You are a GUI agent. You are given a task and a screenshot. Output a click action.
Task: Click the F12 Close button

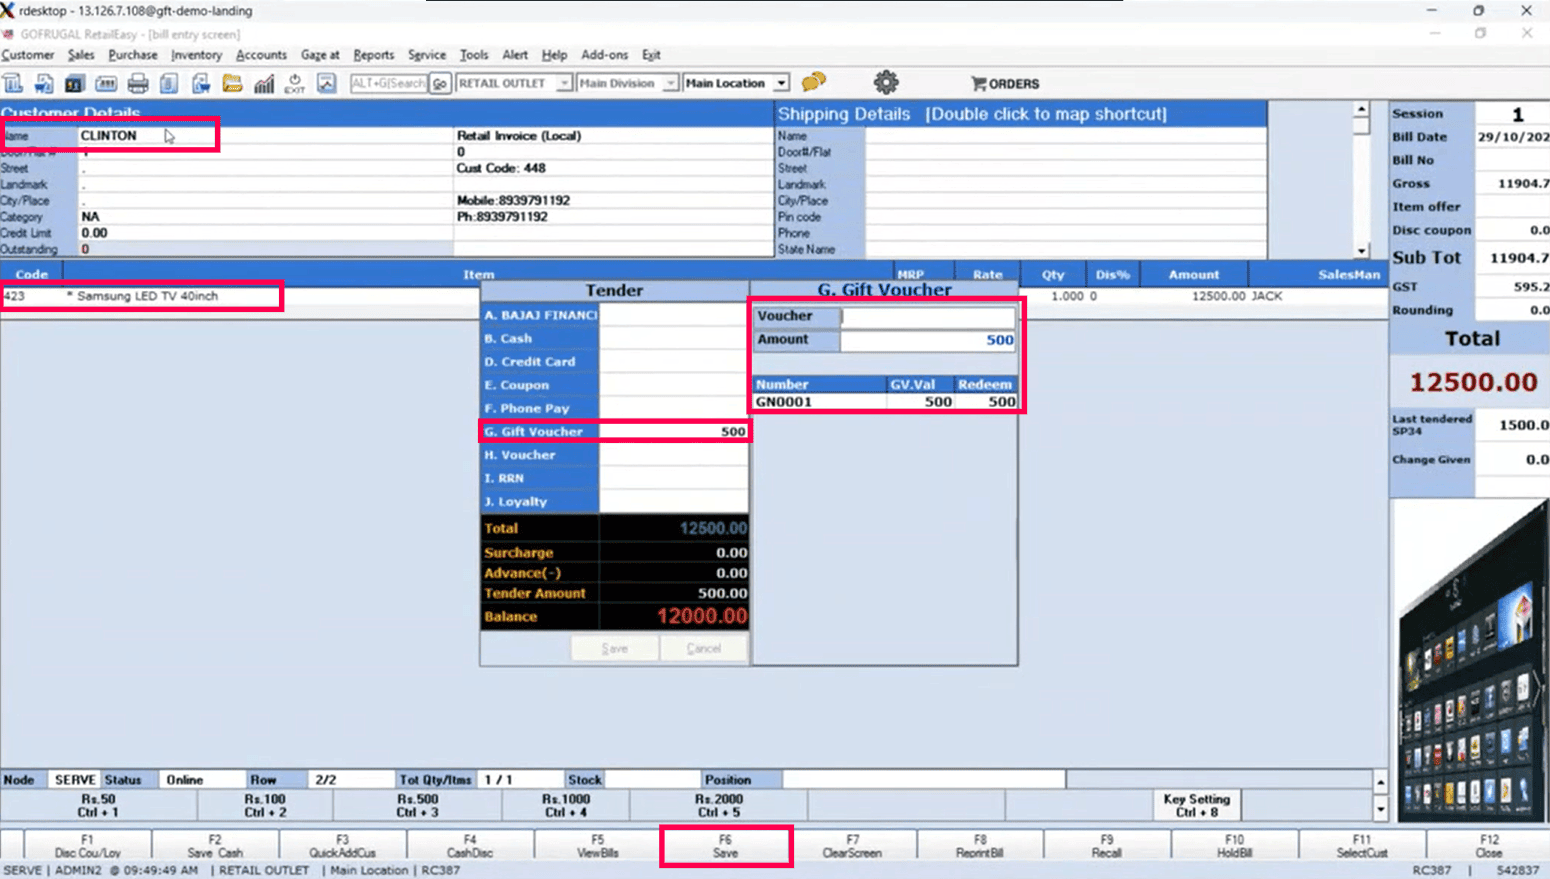1489,846
